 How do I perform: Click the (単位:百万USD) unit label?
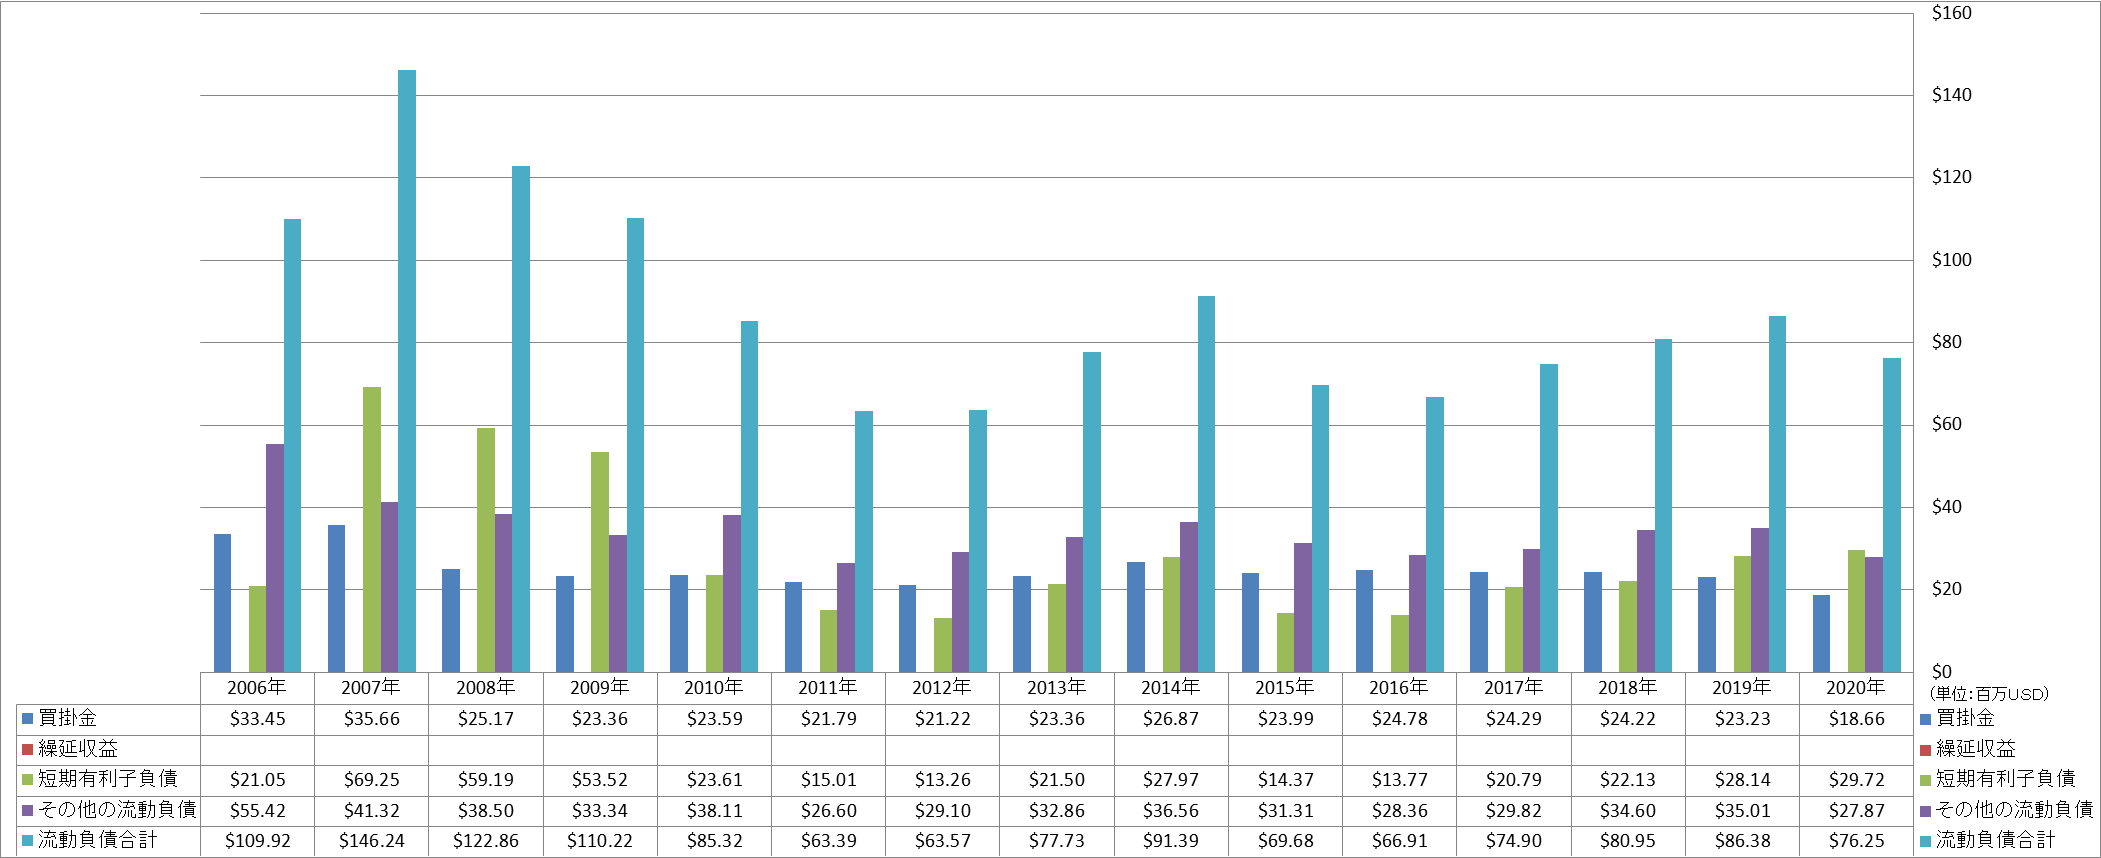(1989, 694)
